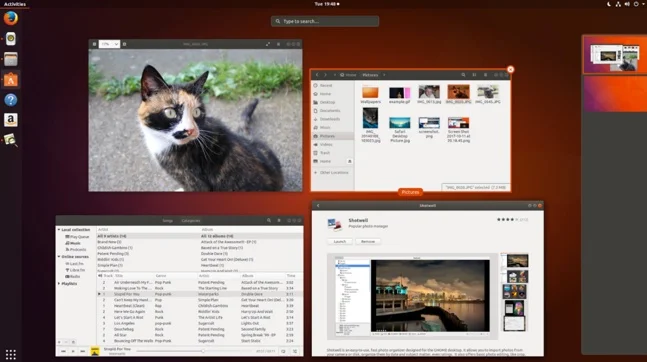The height and width of the screenshot is (362, 647).
Task: Open the volume indicator in top bar
Action: (x=627, y=4)
